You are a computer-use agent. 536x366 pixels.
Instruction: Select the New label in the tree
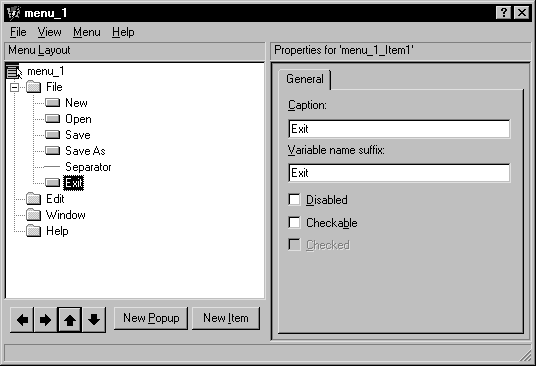pos(76,103)
